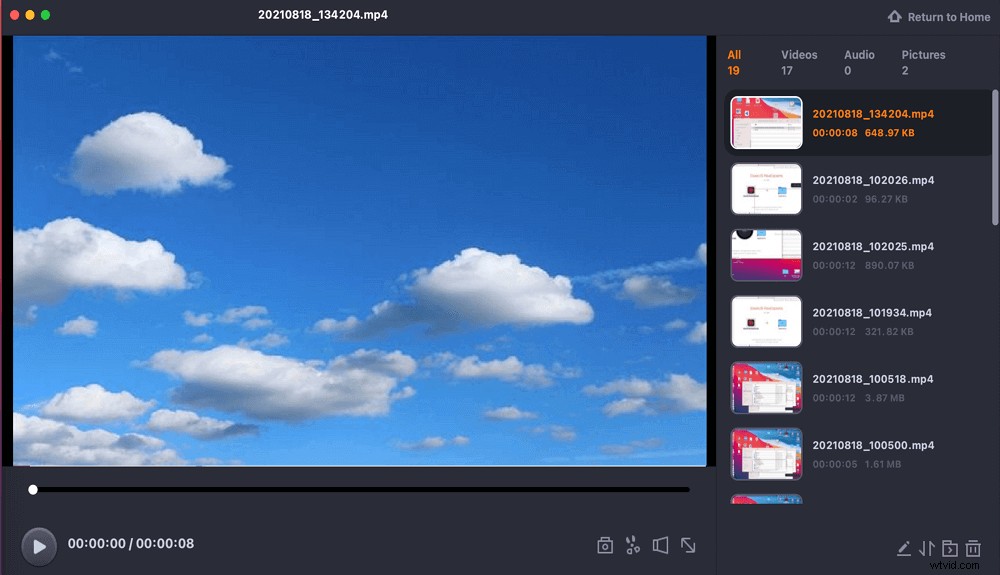The image size is (1000, 575).
Task: Sort the recordings list with the arrows icon
Action: pos(927,548)
